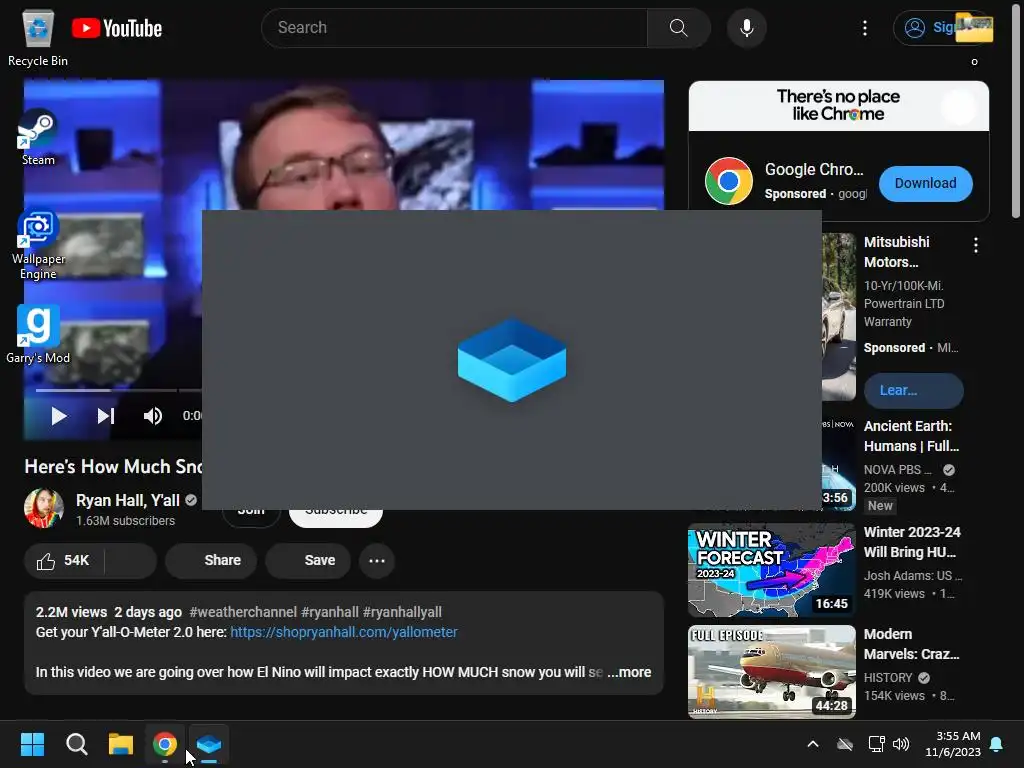
Task: Open File Explorer from taskbar
Action: 121,744
